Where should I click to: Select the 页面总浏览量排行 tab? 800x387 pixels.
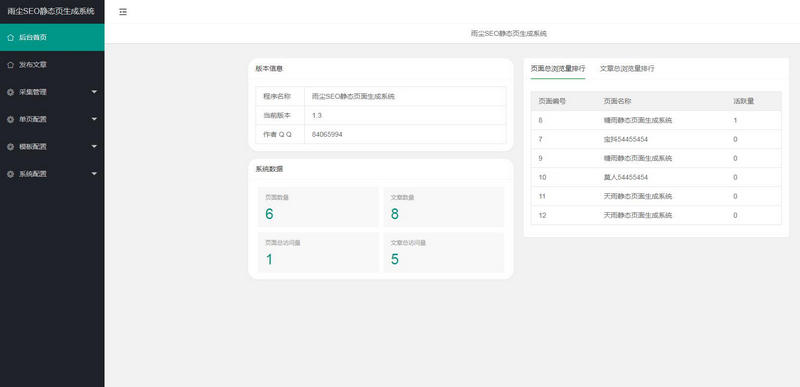click(558, 68)
